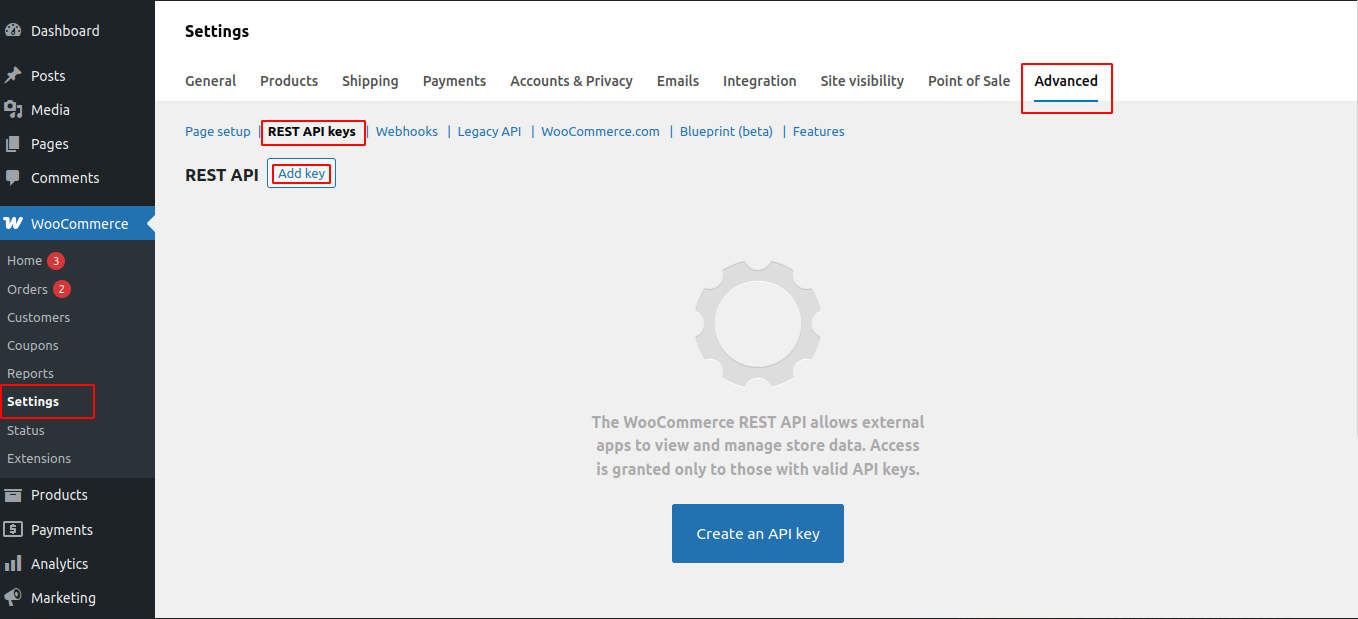Click the Payments dollar icon
This screenshot has width=1358, height=619.
pyautogui.click(x=13, y=530)
